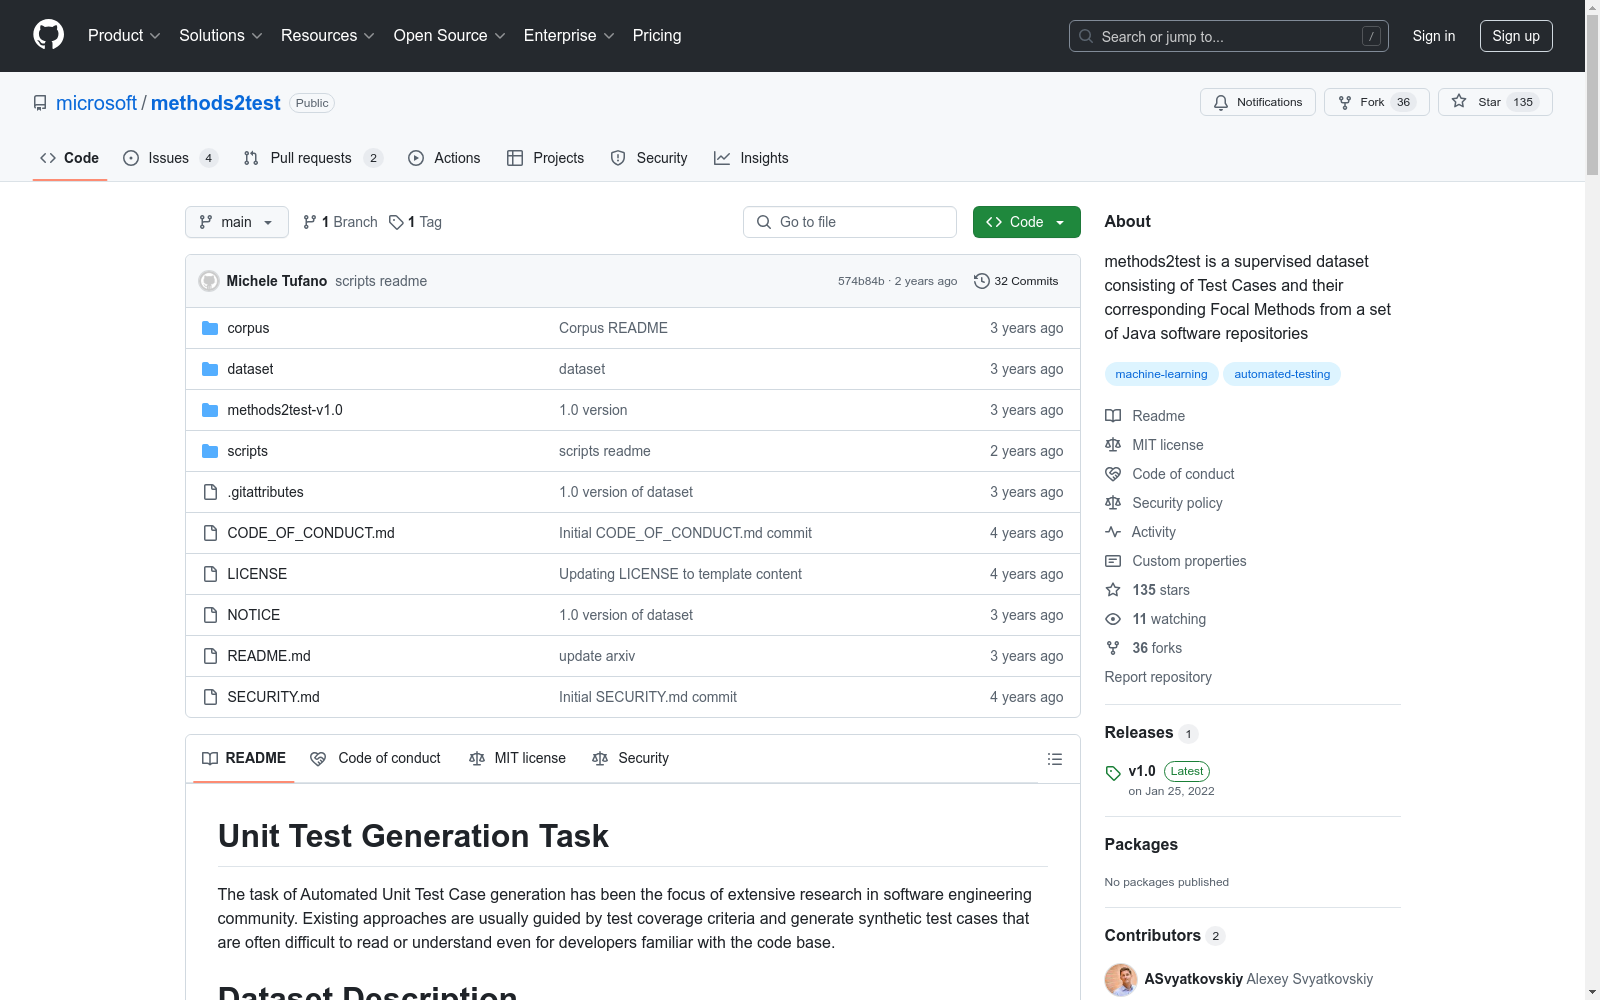View the 1 Branch link
The height and width of the screenshot is (1000, 1600).
[x=340, y=222]
